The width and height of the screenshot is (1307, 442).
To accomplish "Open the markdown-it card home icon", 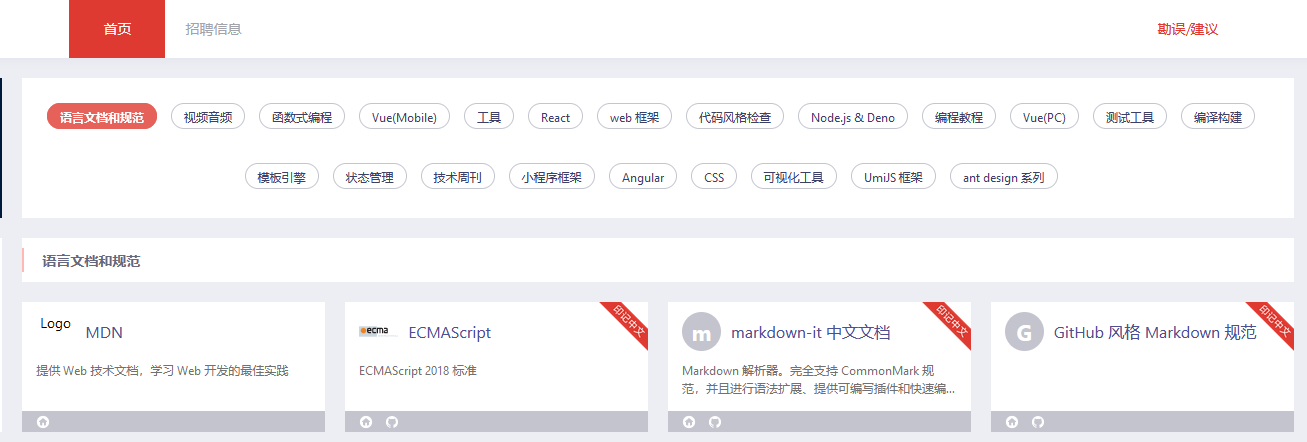I will [689, 422].
